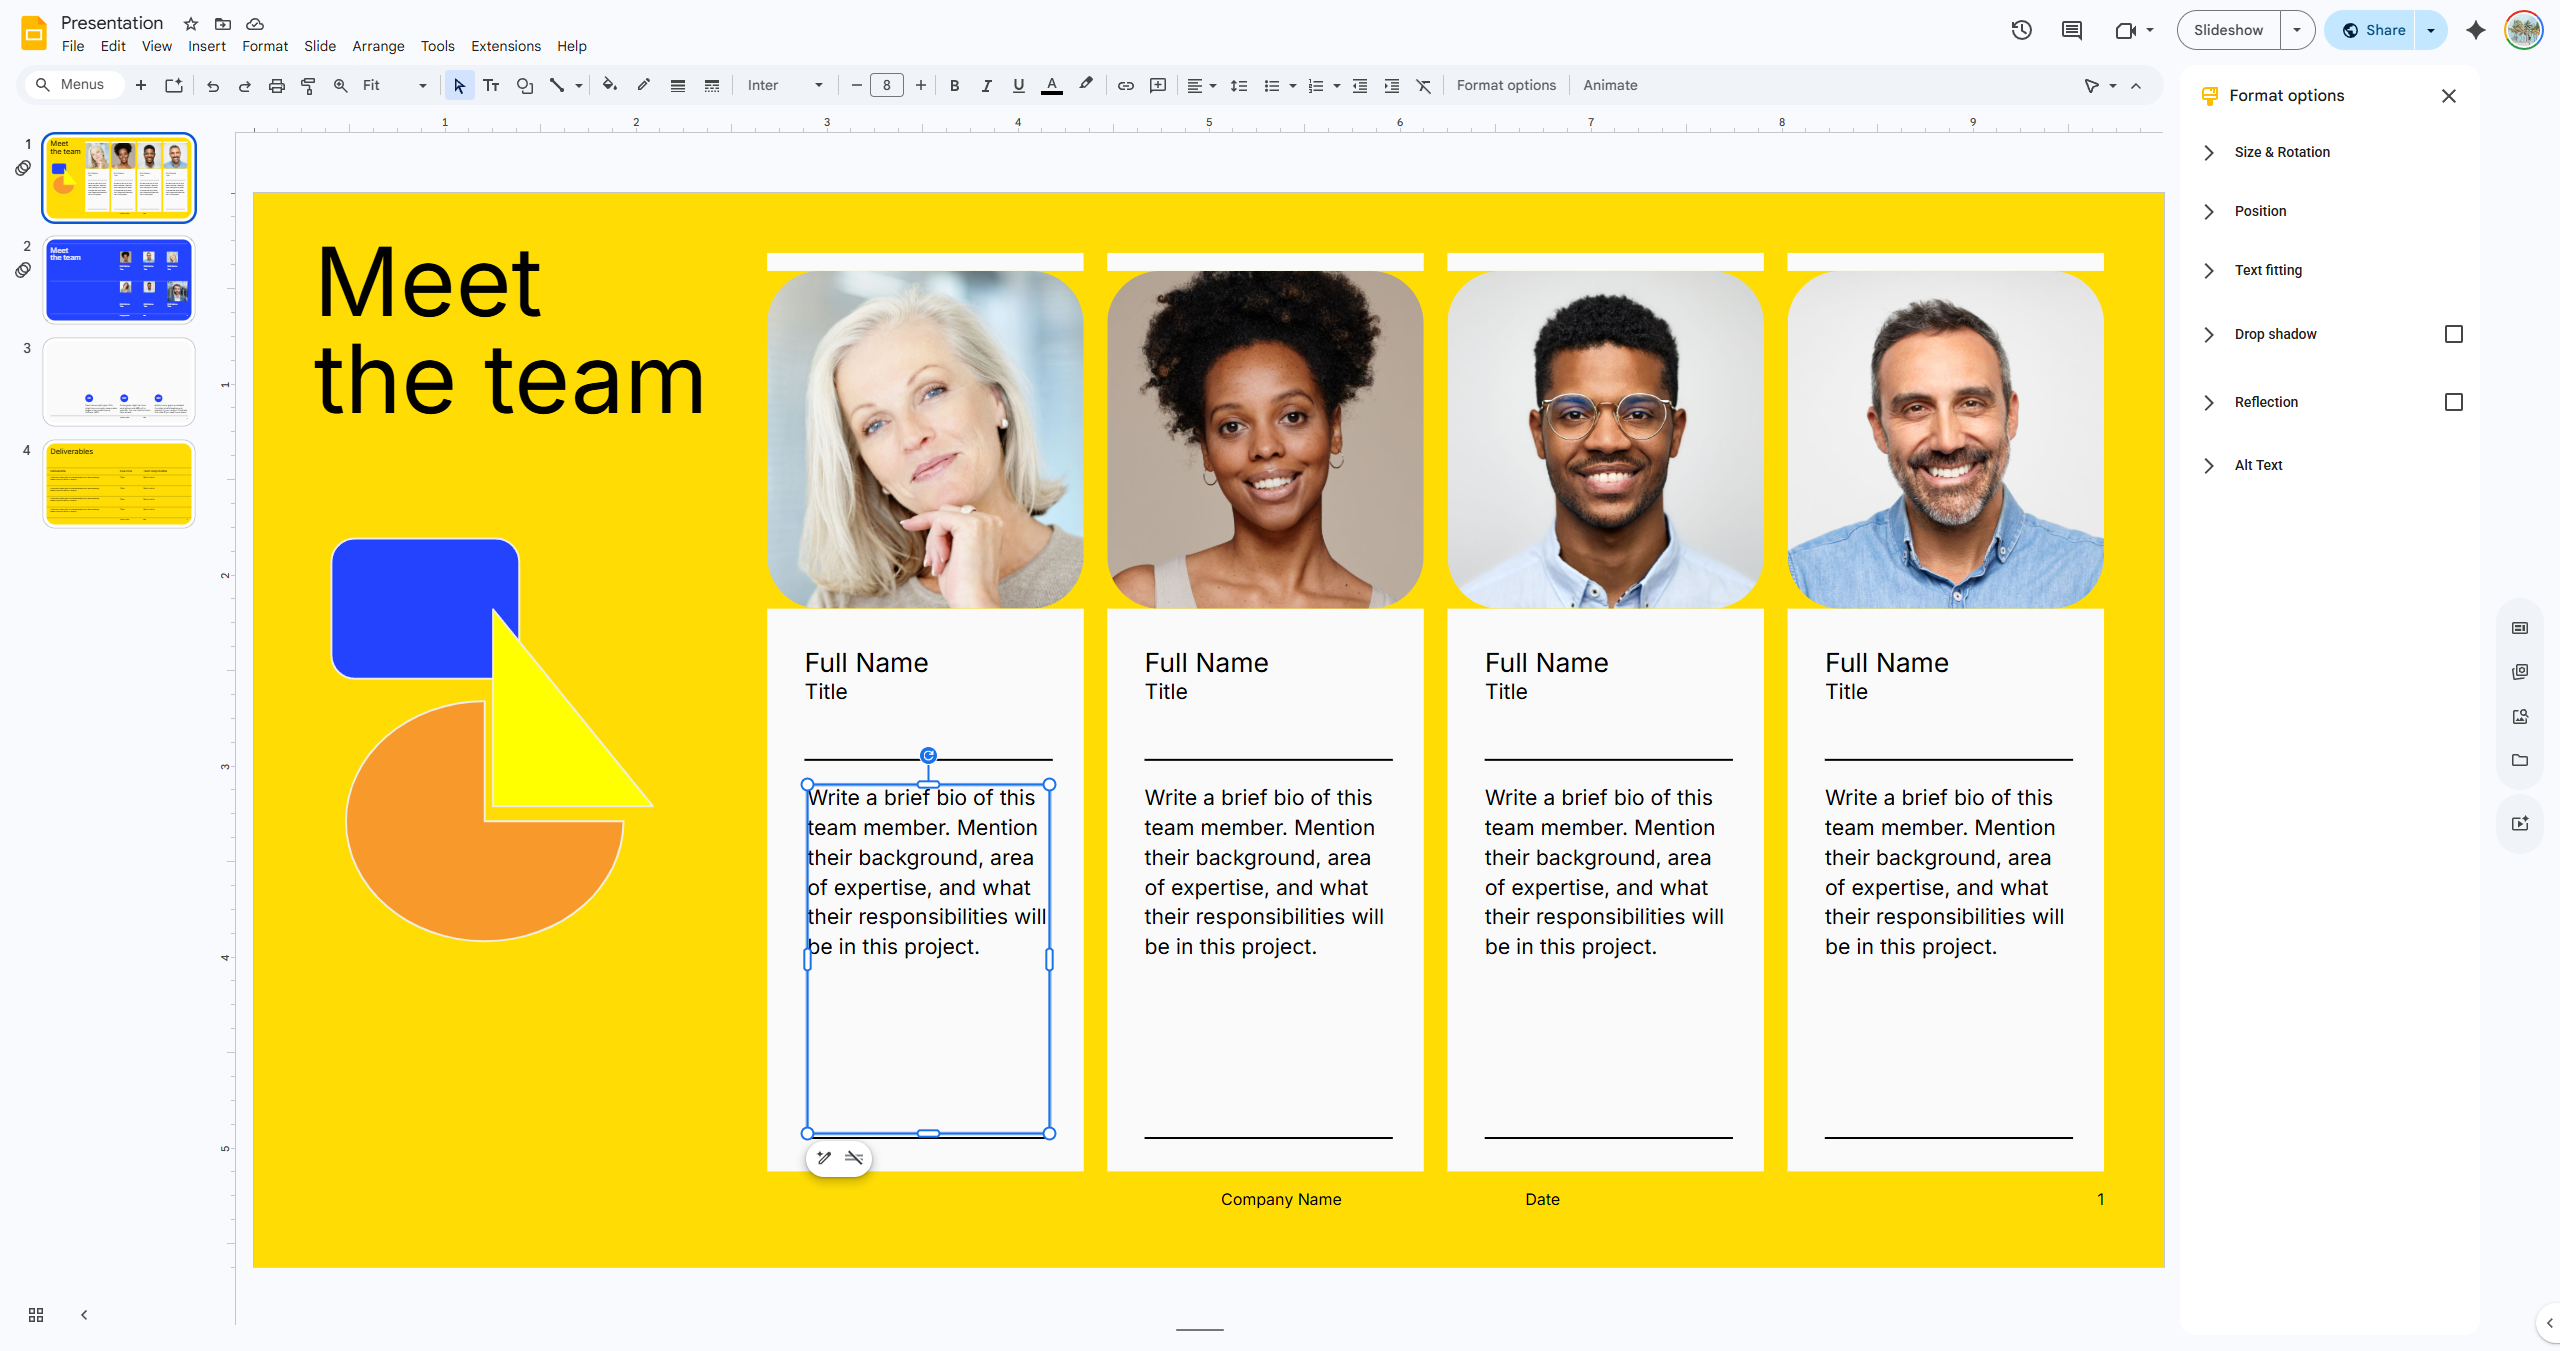Screen dimensions: 2560x1351
Task: Enable the Drop shadow checkbox
Action: click(2454, 334)
